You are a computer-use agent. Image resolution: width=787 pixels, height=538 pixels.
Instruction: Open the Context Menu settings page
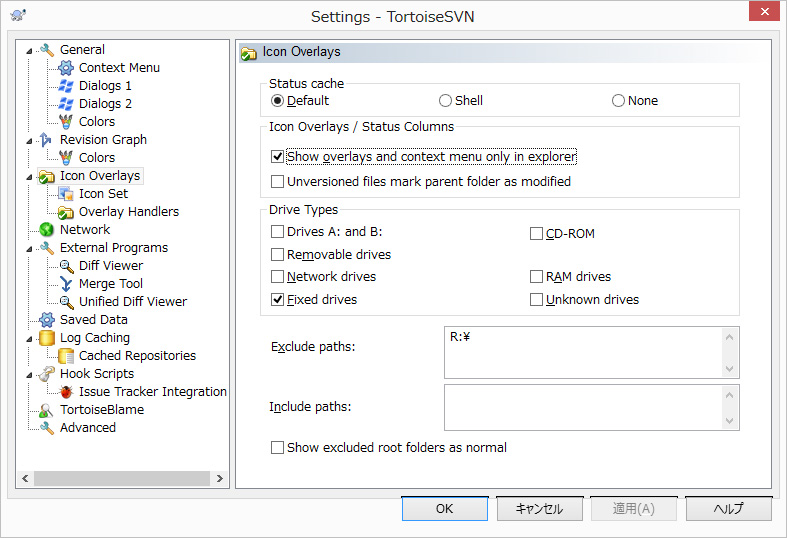pyautogui.click(x=119, y=68)
